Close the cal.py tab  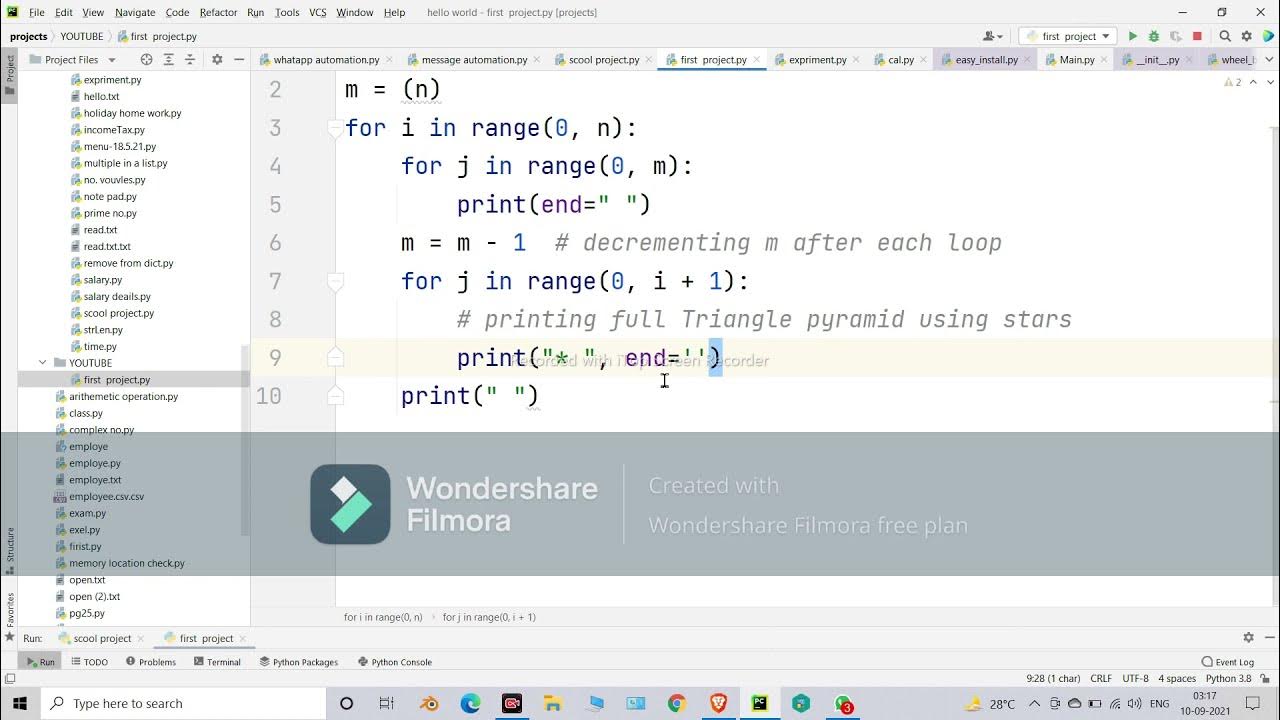(924, 60)
